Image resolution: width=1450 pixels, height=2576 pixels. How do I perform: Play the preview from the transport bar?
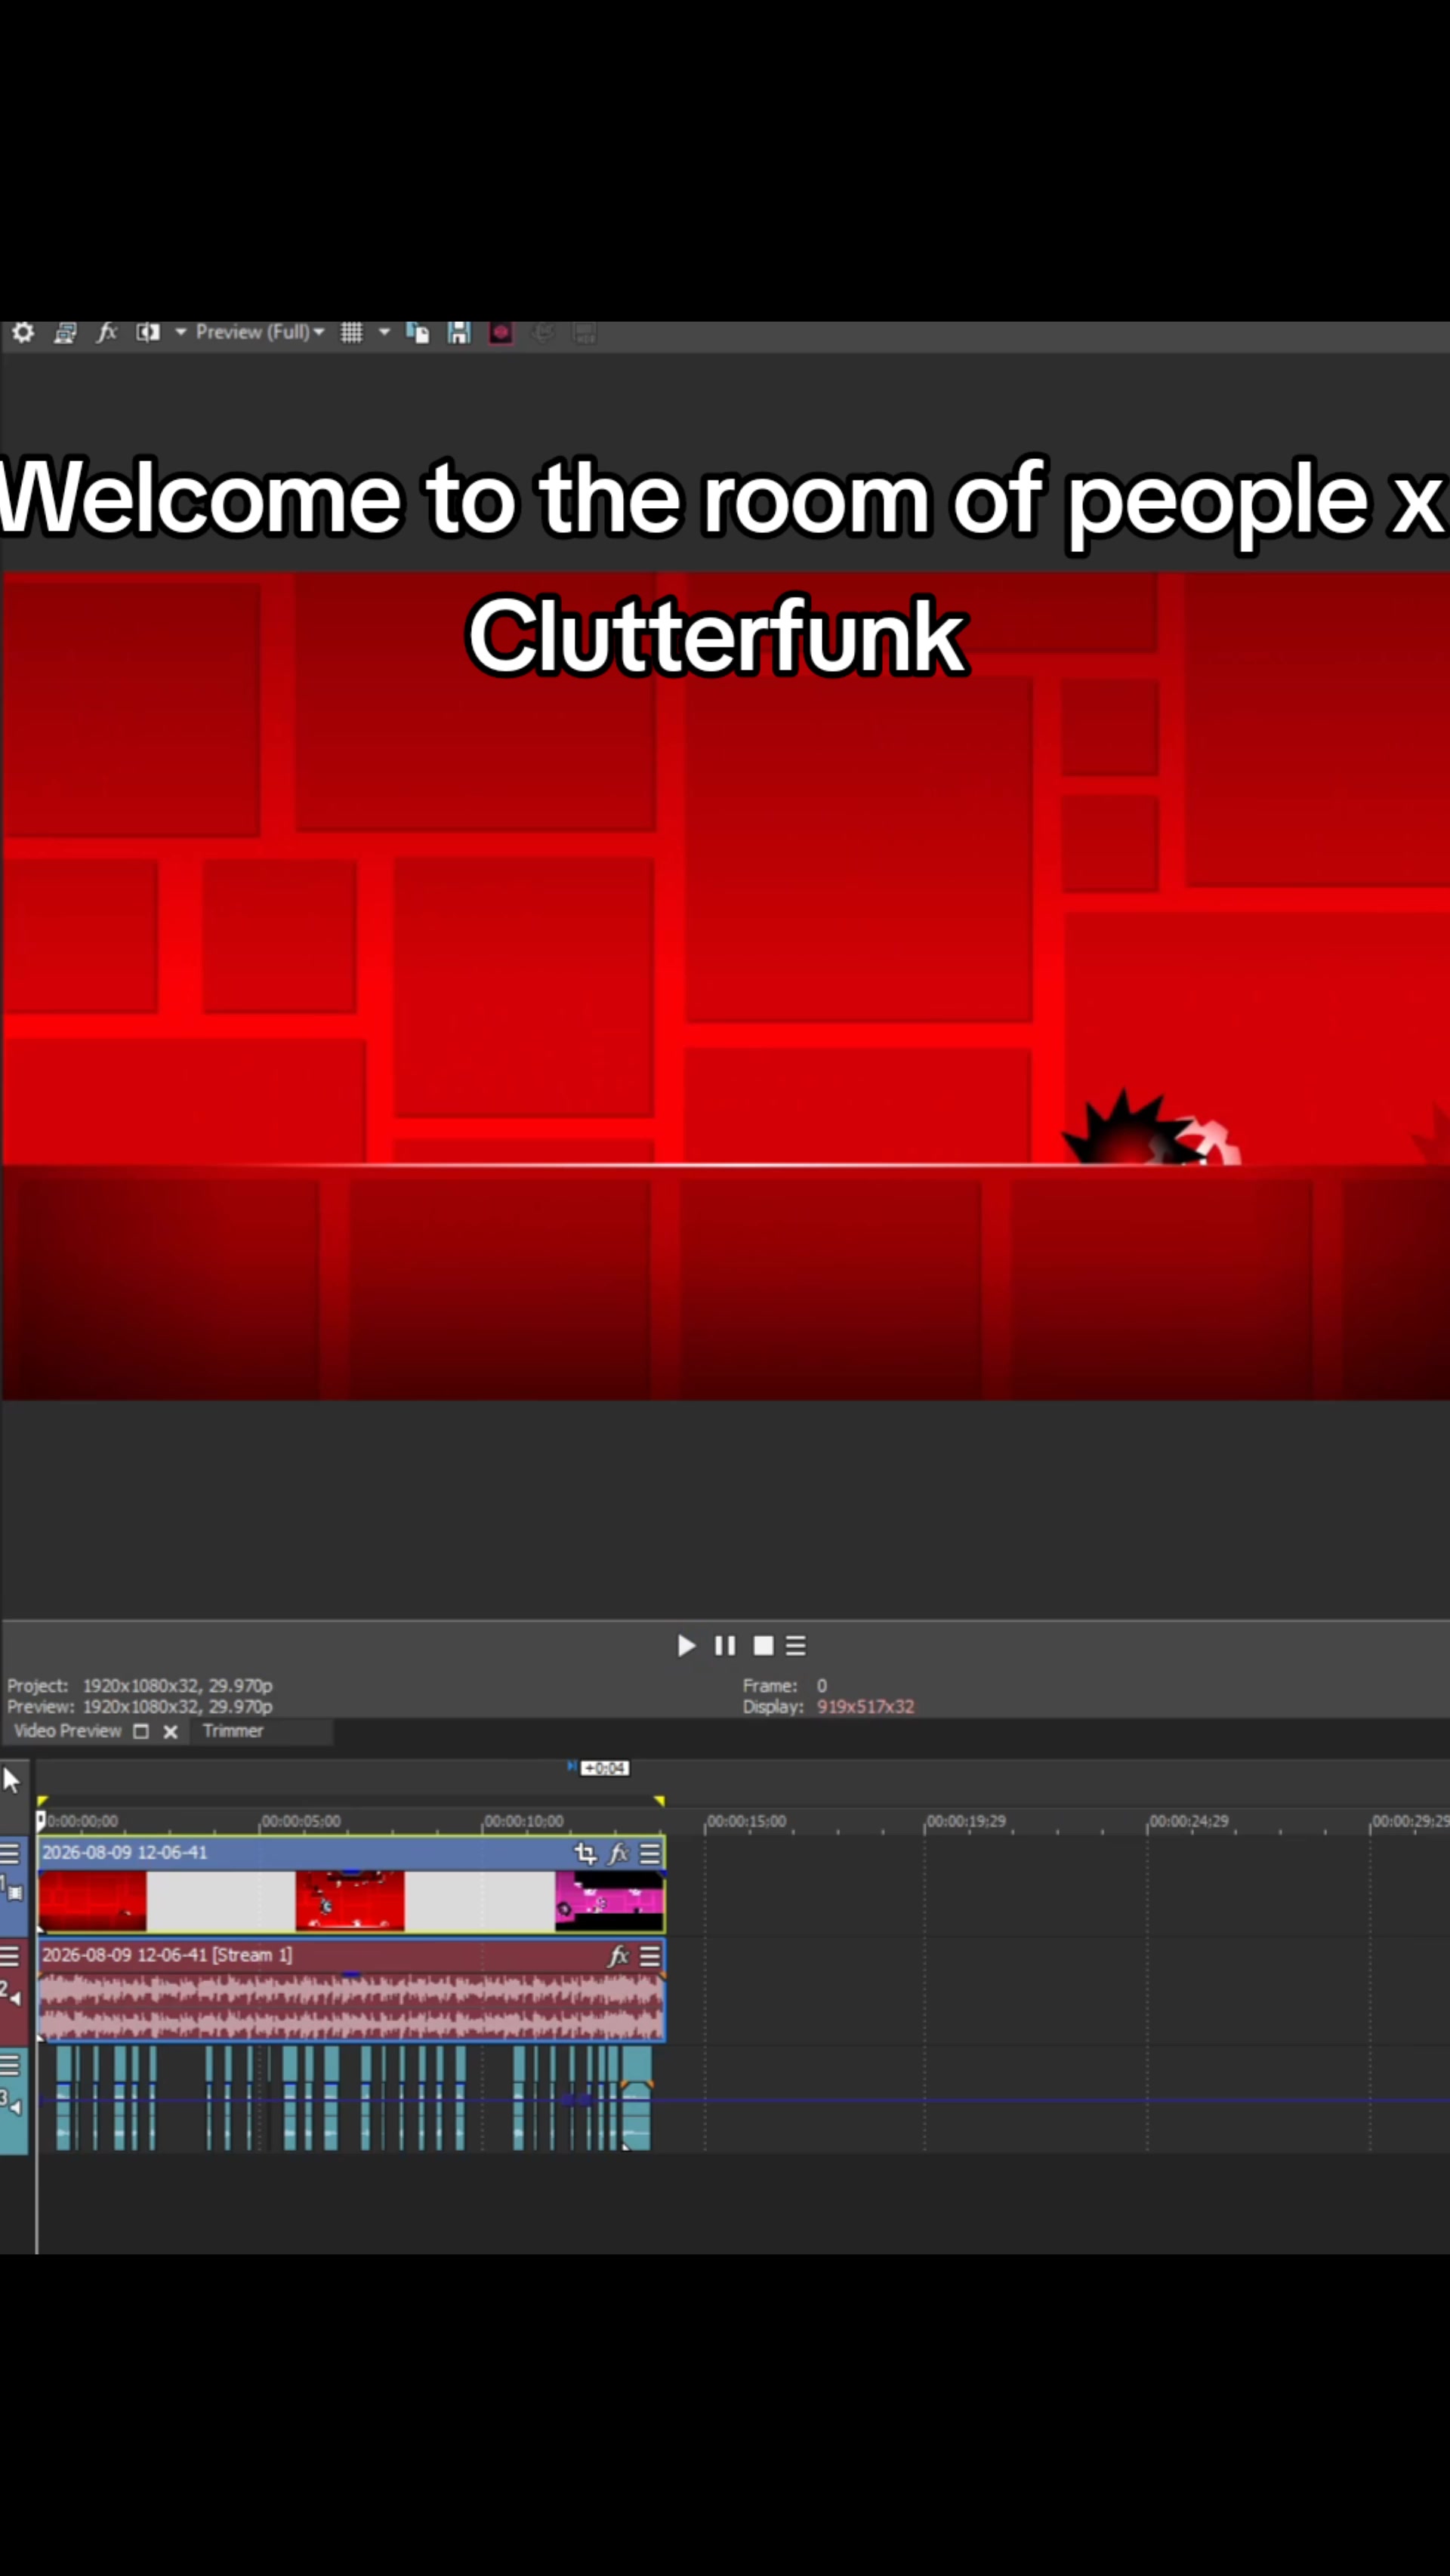point(686,1646)
